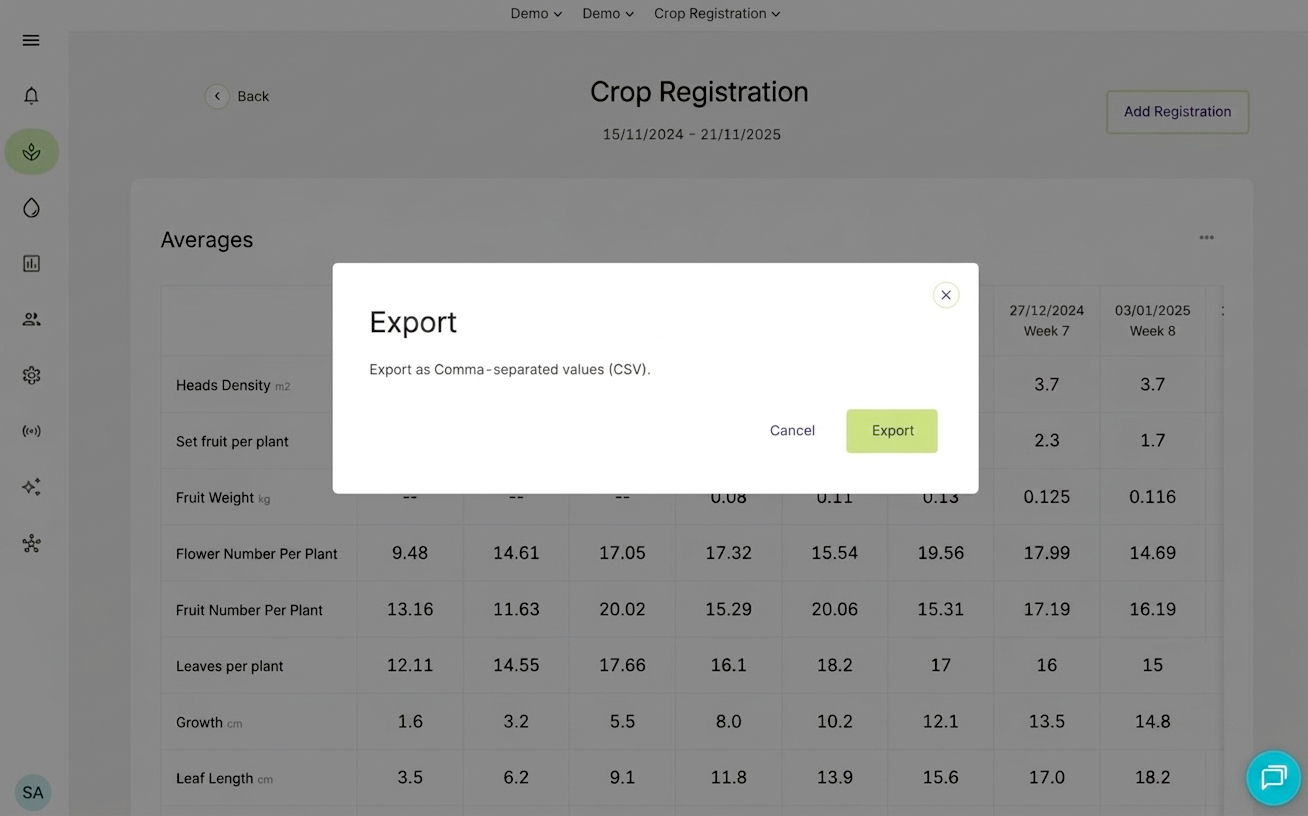Open the hamburger menu in sidebar
Viewport: 1308px width, 816px height.
tap(31, 40)
